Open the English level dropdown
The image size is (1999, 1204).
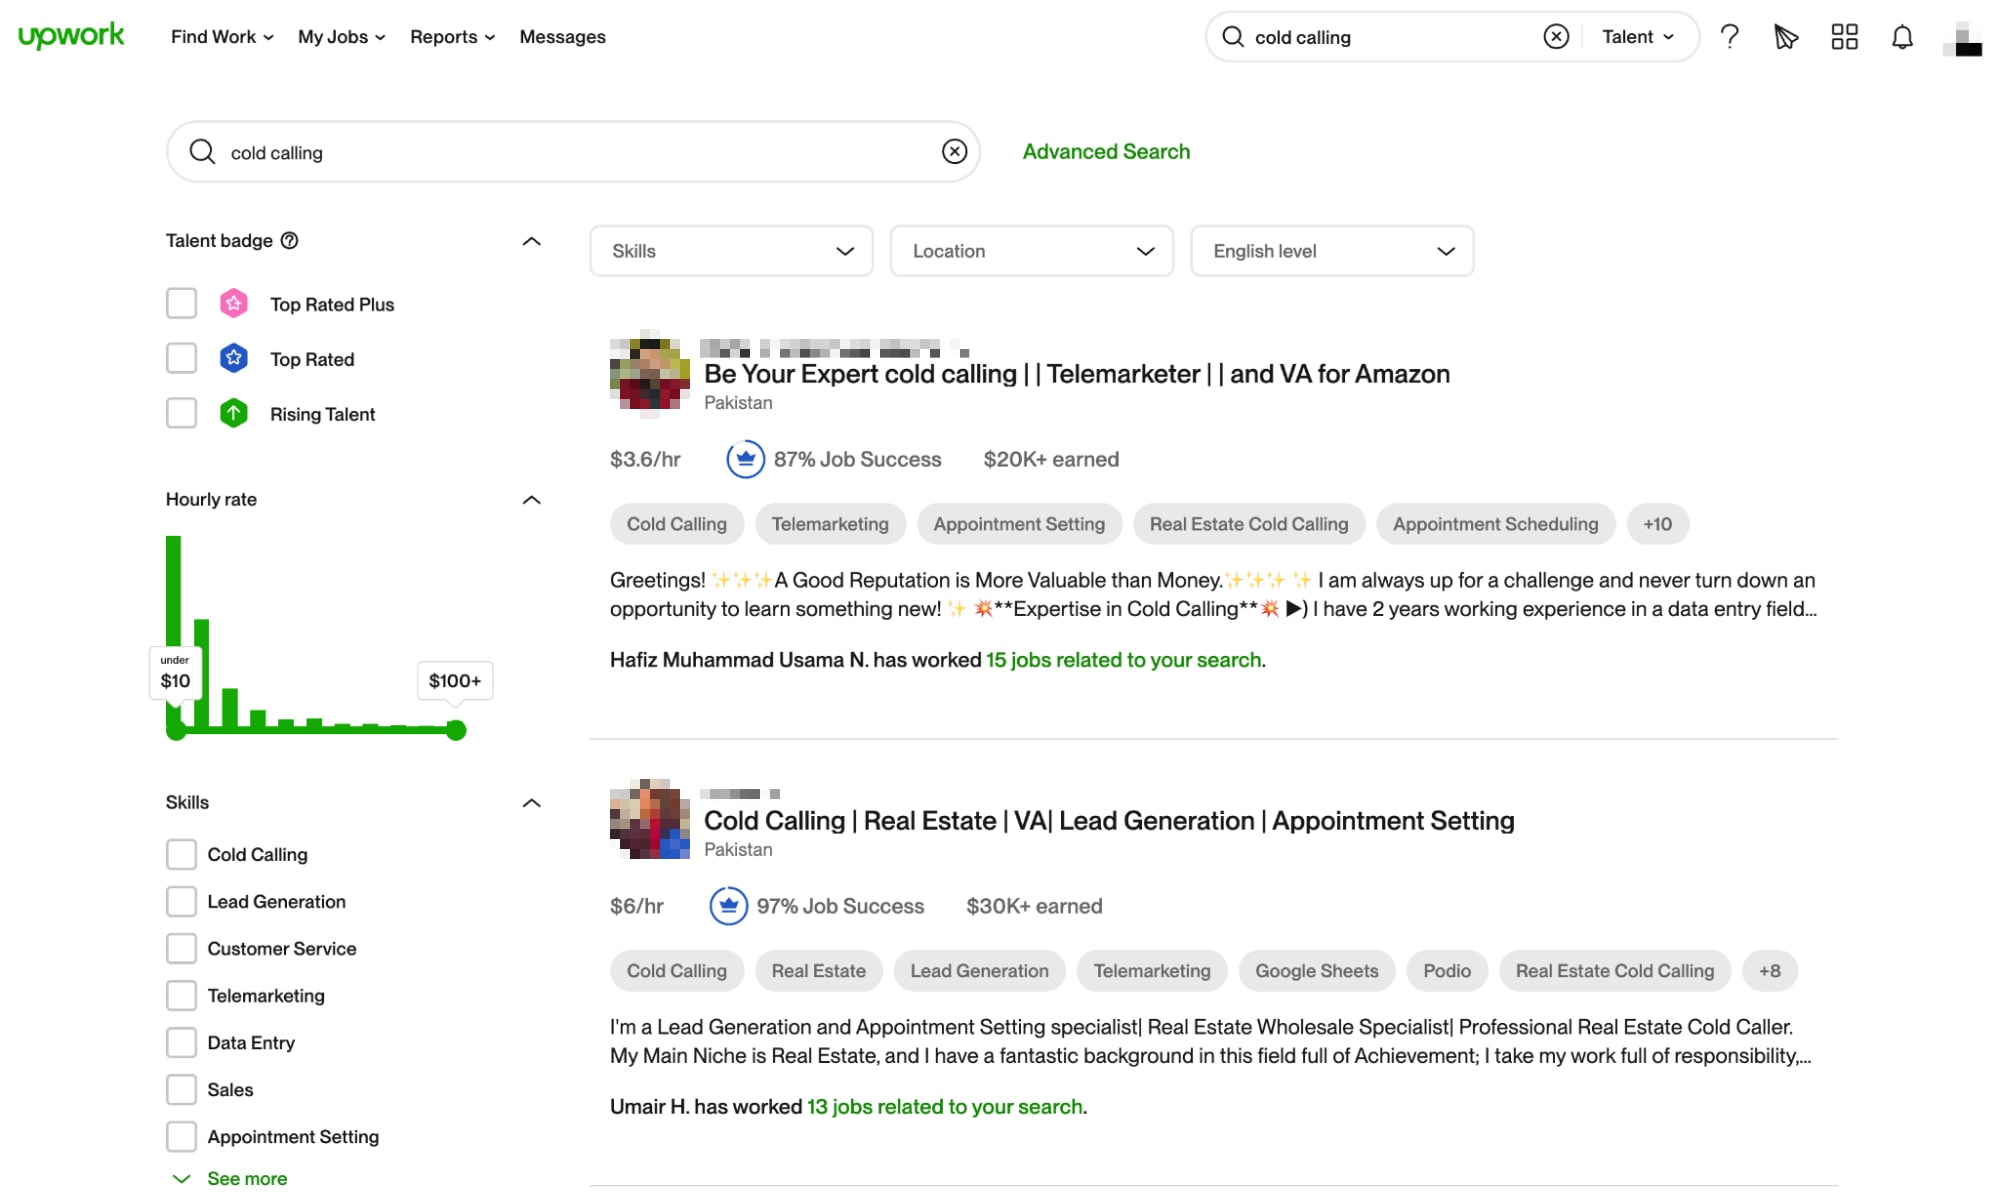click(x=1331, y=251)
